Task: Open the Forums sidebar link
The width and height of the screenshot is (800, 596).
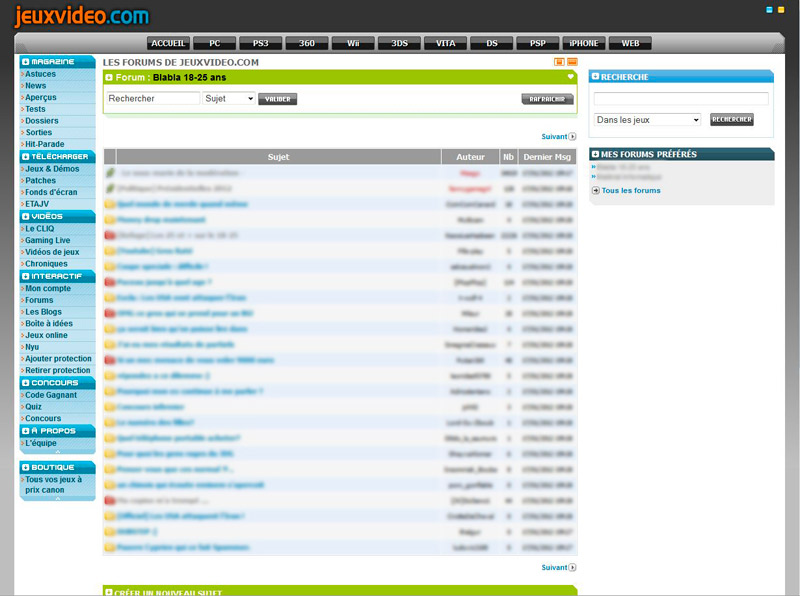Action: point(39,300)
